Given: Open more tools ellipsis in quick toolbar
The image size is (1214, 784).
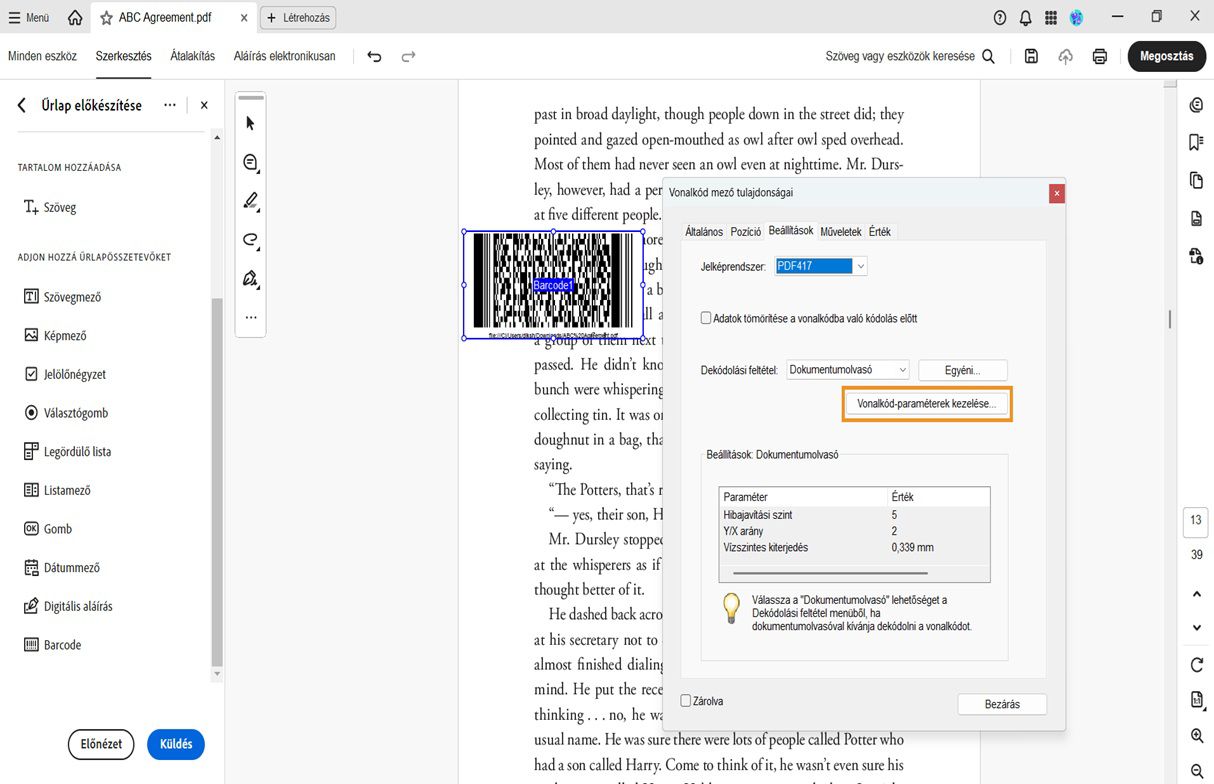Looking at the screenshot, I should pos(251,317).
